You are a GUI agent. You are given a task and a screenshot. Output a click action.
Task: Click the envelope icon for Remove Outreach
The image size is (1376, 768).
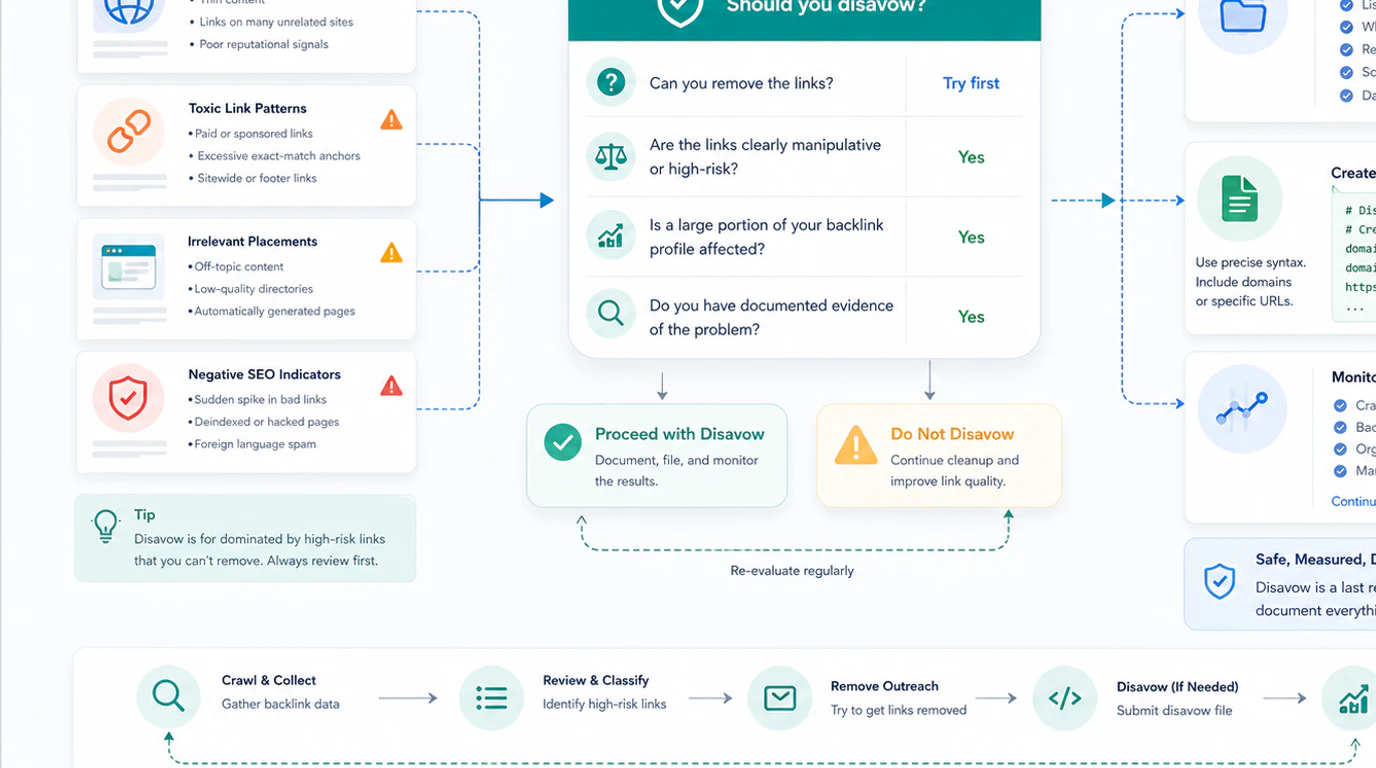[x=780, y=698]
